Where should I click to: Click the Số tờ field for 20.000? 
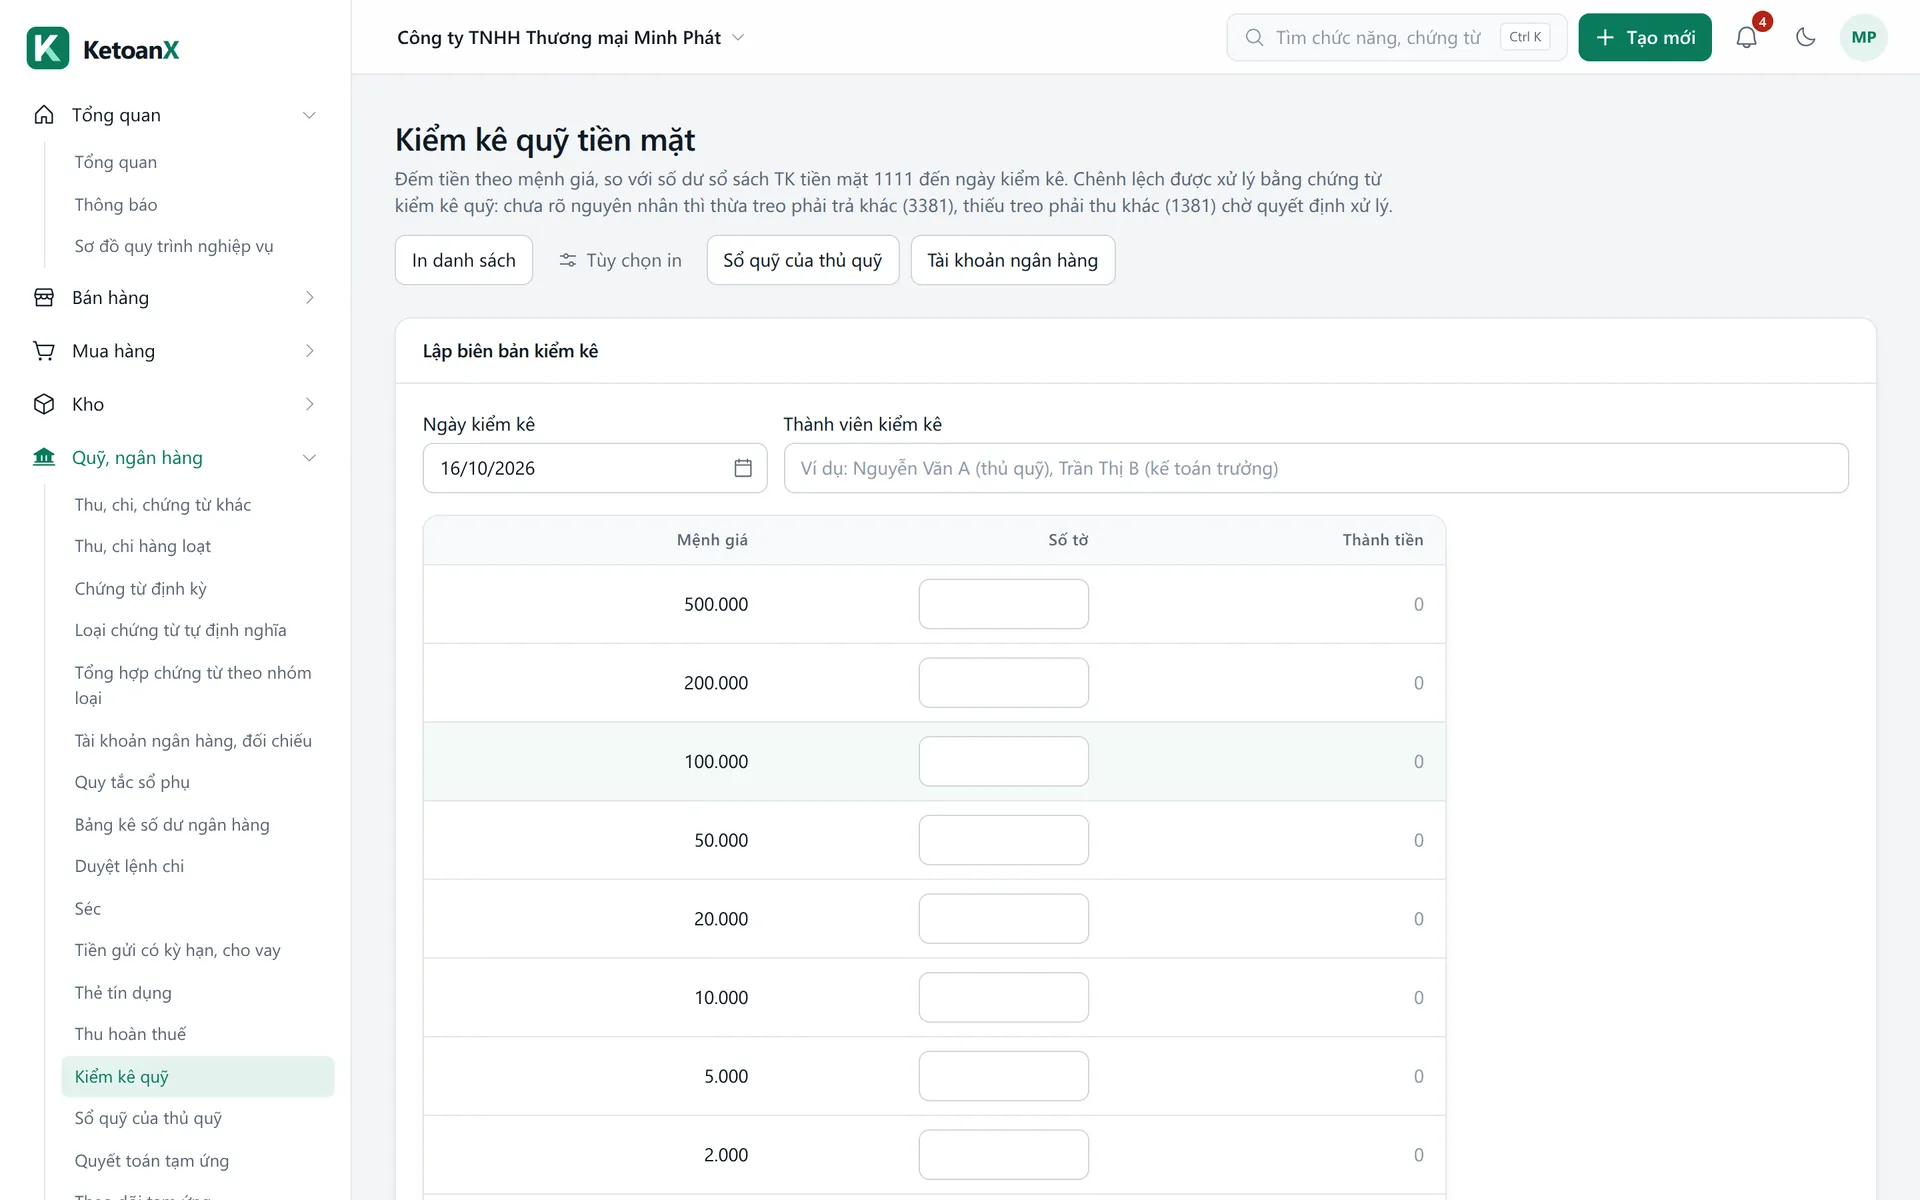[1004, 919]
